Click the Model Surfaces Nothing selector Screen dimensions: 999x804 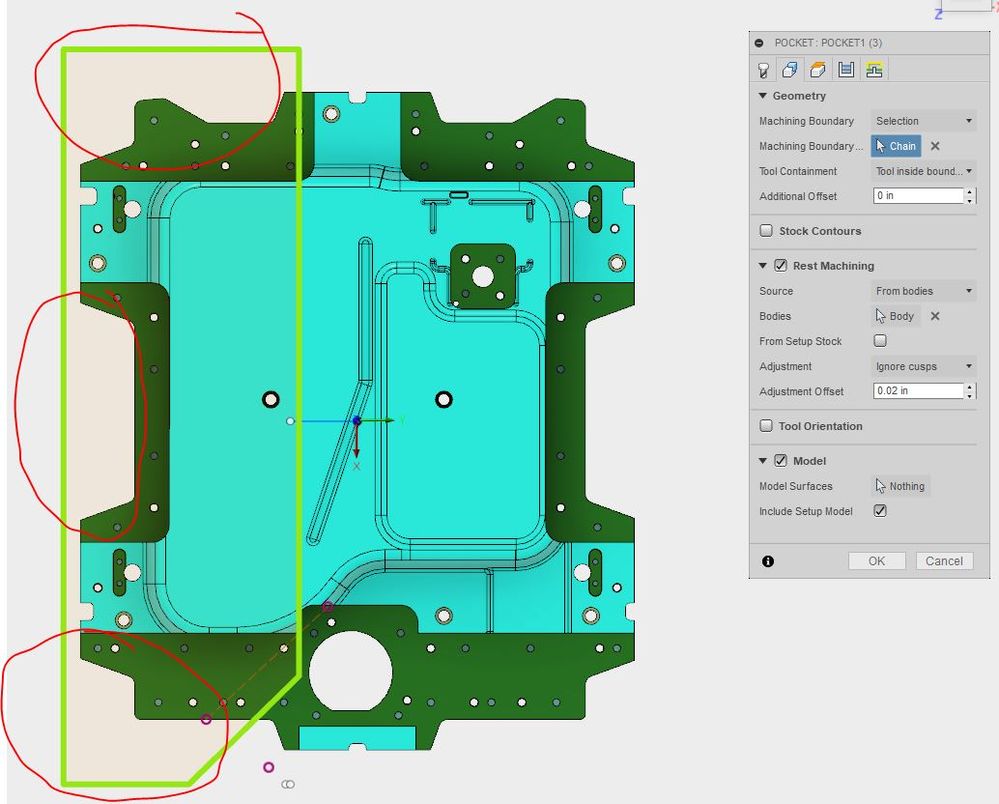900,486
